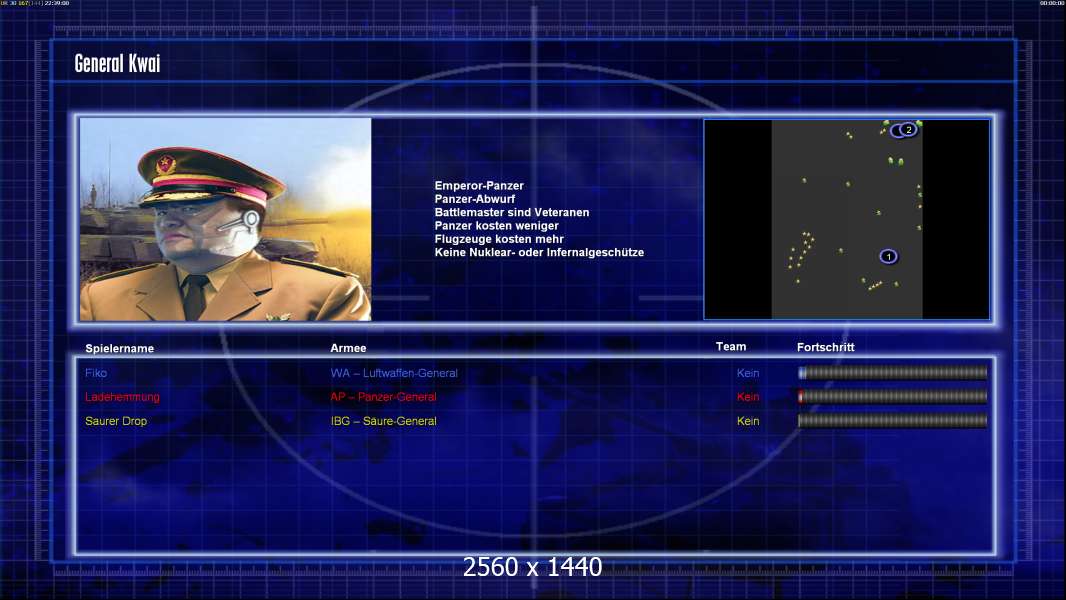Click Ladehemmung's team value Kein
This screenshot has width=1066, height=600.
748,397
